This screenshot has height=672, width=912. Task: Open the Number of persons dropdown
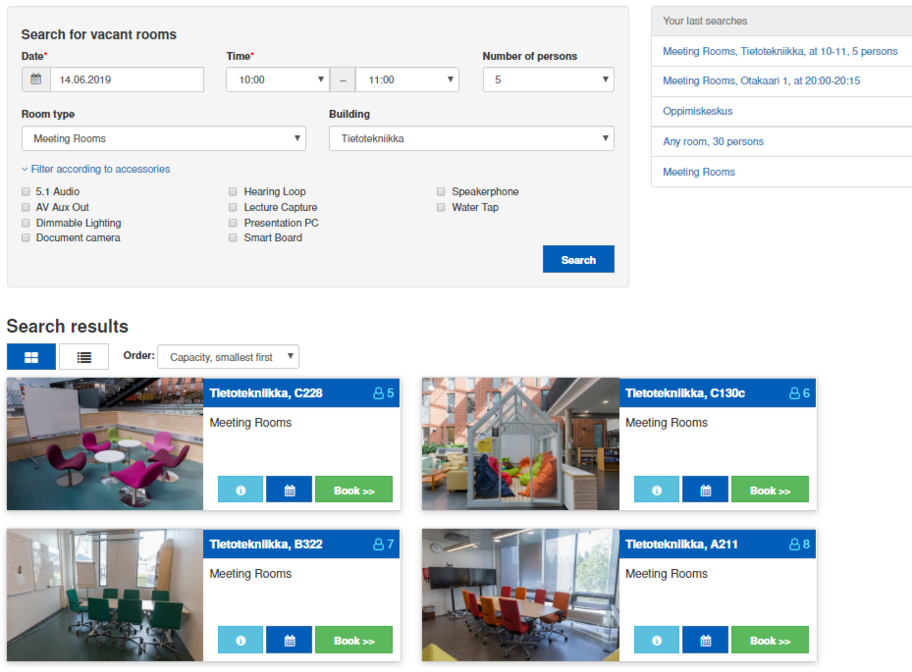(548, 80)
